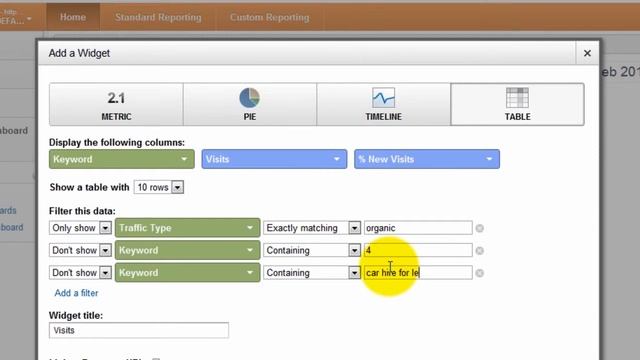
Task: Open the Visits column dropdown
Action: (274, 159)
